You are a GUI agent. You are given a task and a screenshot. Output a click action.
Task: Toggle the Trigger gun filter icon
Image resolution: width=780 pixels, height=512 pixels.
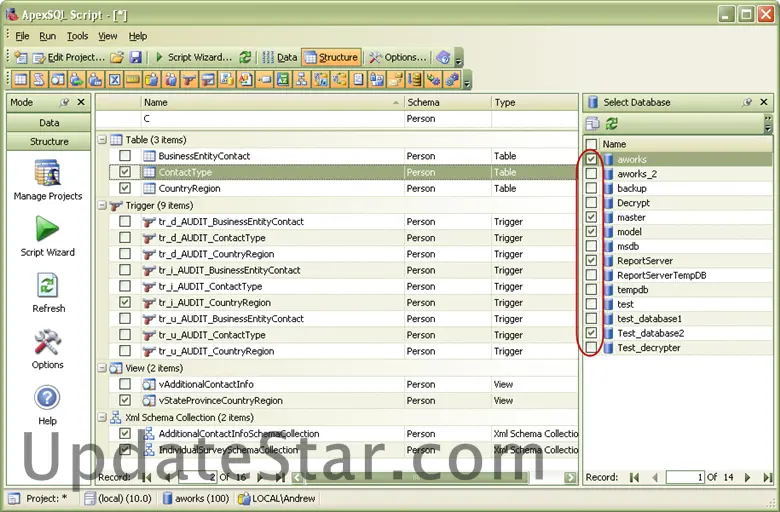(x=189, y=80)
